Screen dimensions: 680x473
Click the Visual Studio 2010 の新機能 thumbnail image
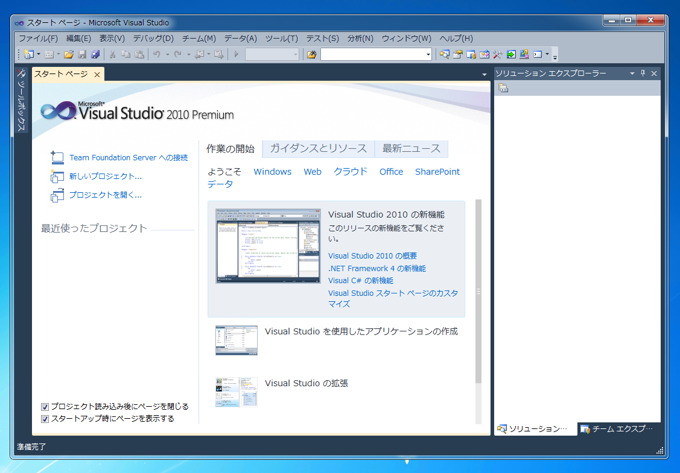coord(268,246)
